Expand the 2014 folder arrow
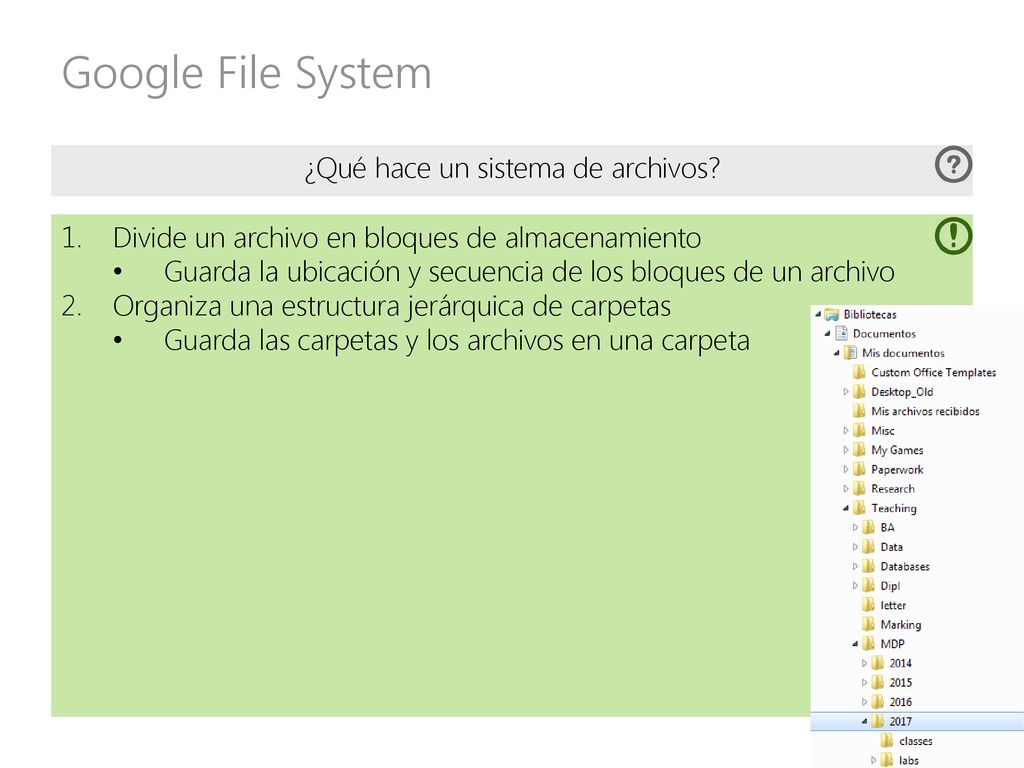 click(x=864, y=664)
